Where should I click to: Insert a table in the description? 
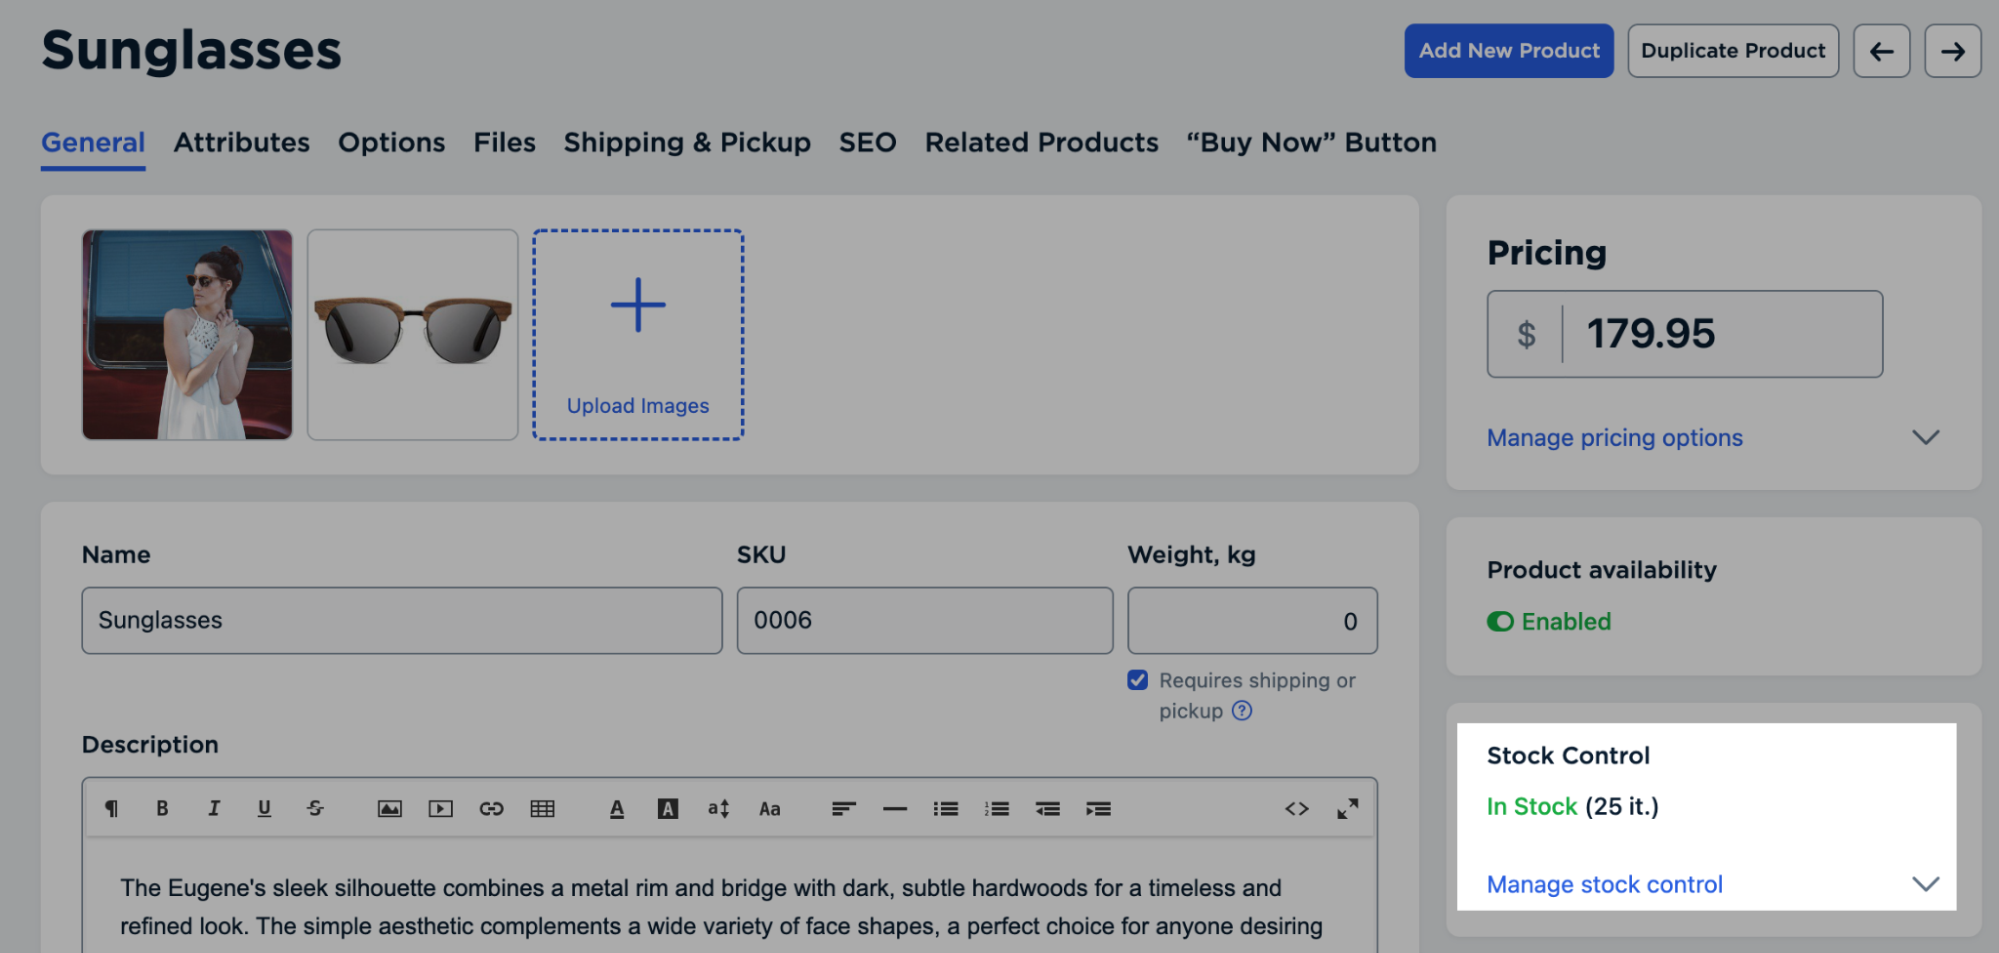tap(542, 809)
